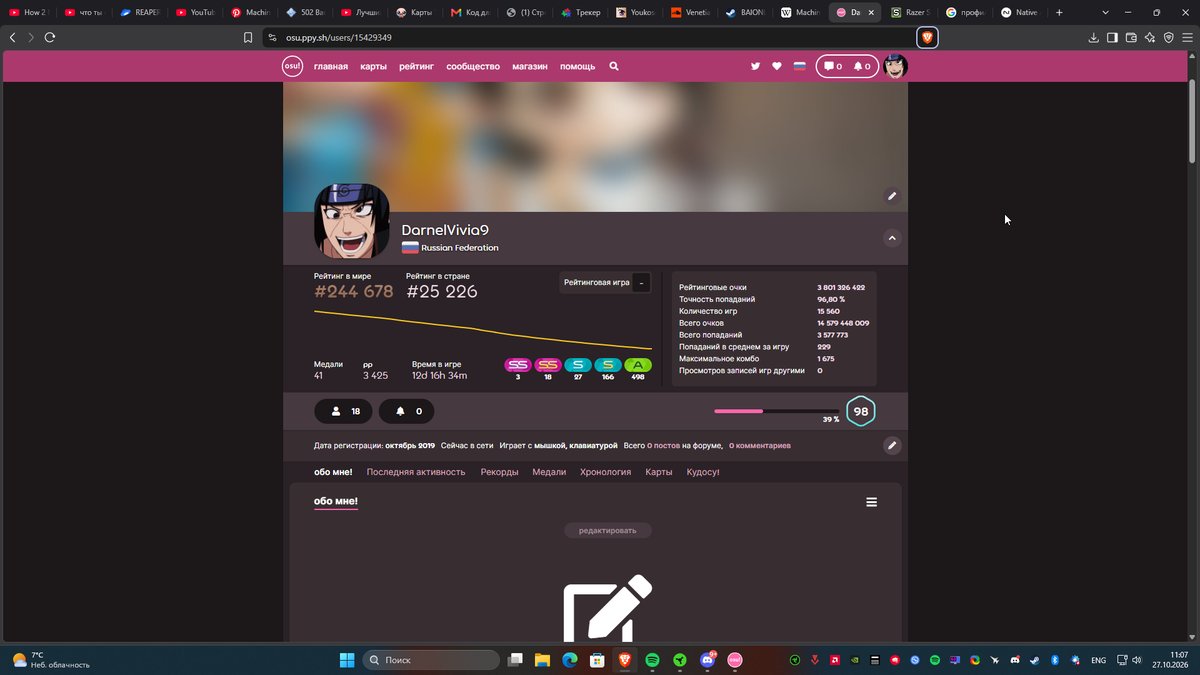1200x675 pixels.
Task: Click the osu! logo in the pink header
Action: 292,66
